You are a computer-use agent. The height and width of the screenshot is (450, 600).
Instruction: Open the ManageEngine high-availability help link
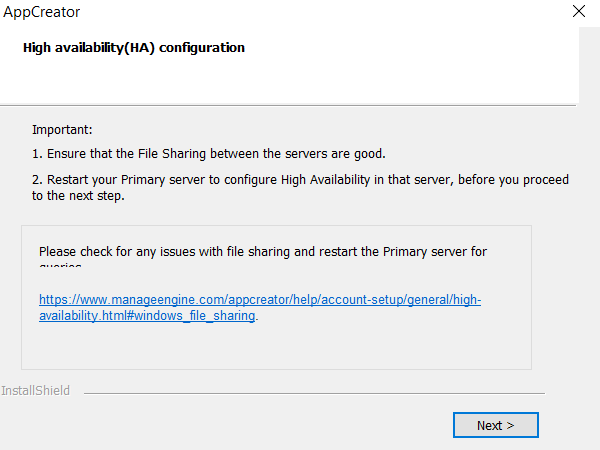pos(260,300)
